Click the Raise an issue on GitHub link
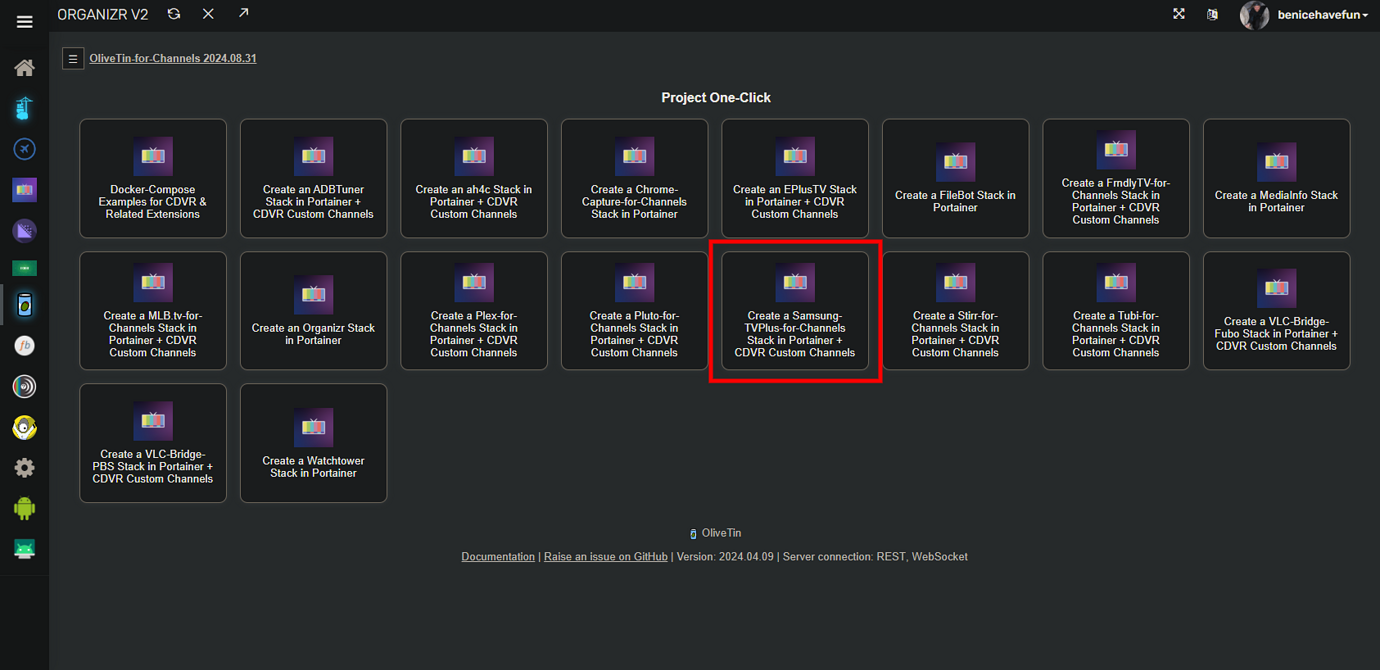The height and width of the screenshot is (670, 1380). tap(605, 556)
